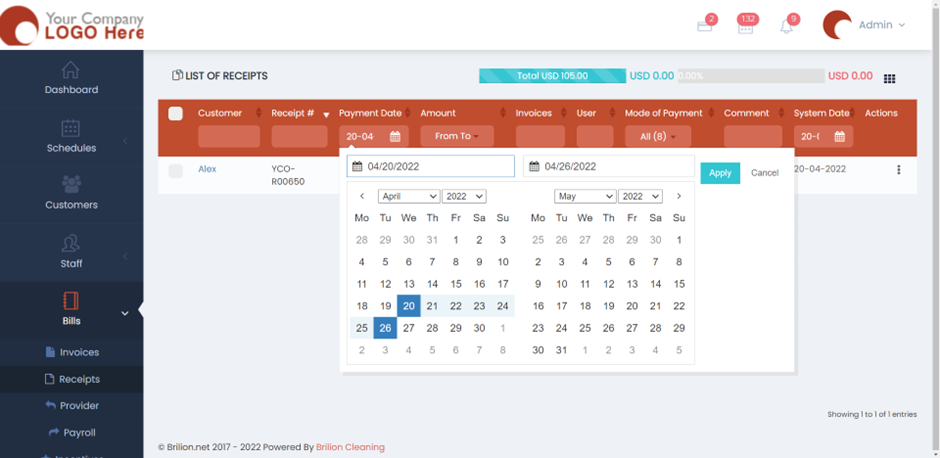Image resolution: width=940 pixels, height=458 pixels.
Task: Go to next month with right arrow
Action: [x=679, y=196]
